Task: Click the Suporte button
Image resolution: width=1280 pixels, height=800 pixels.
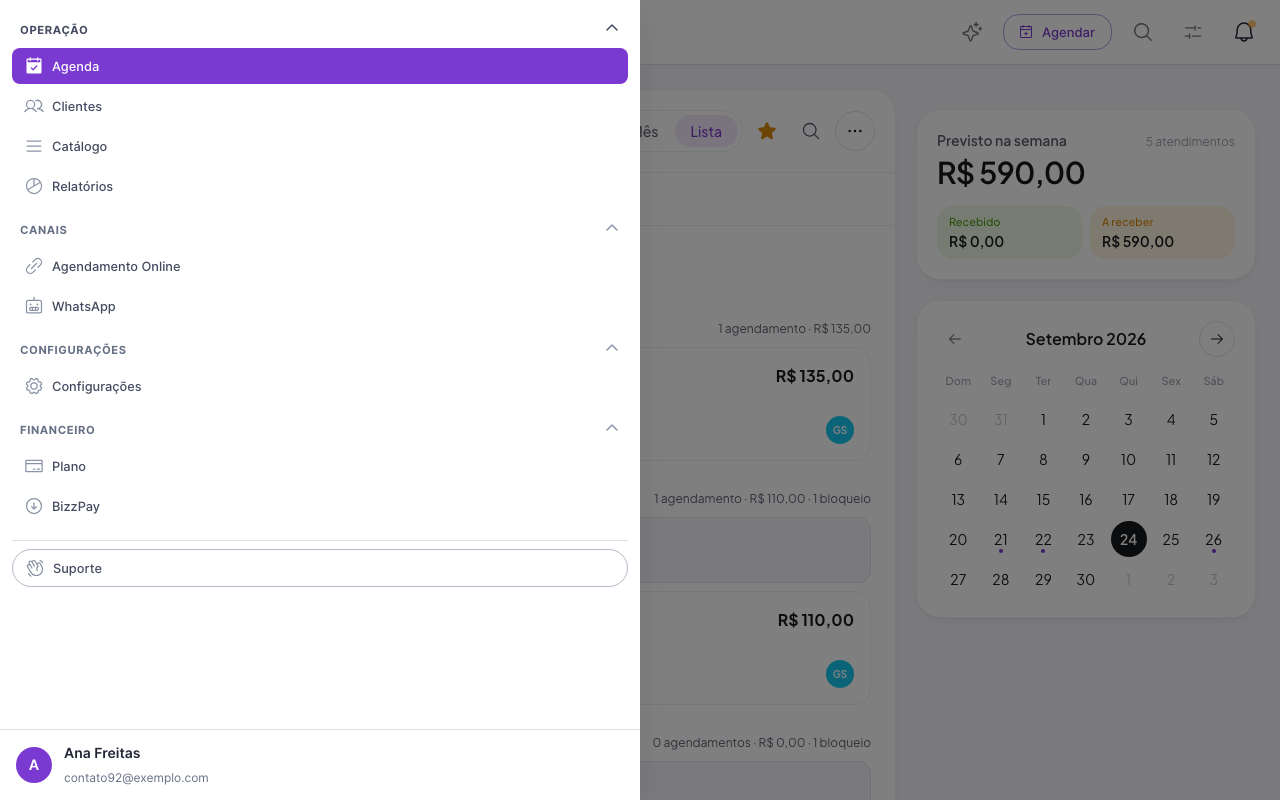Action: pos(320,568)
